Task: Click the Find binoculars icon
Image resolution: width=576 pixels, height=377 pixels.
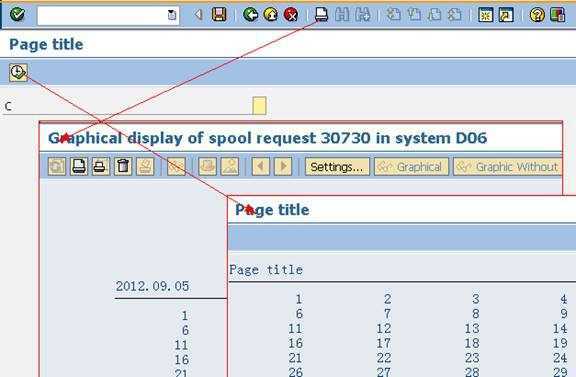Action: coord(342,15)
